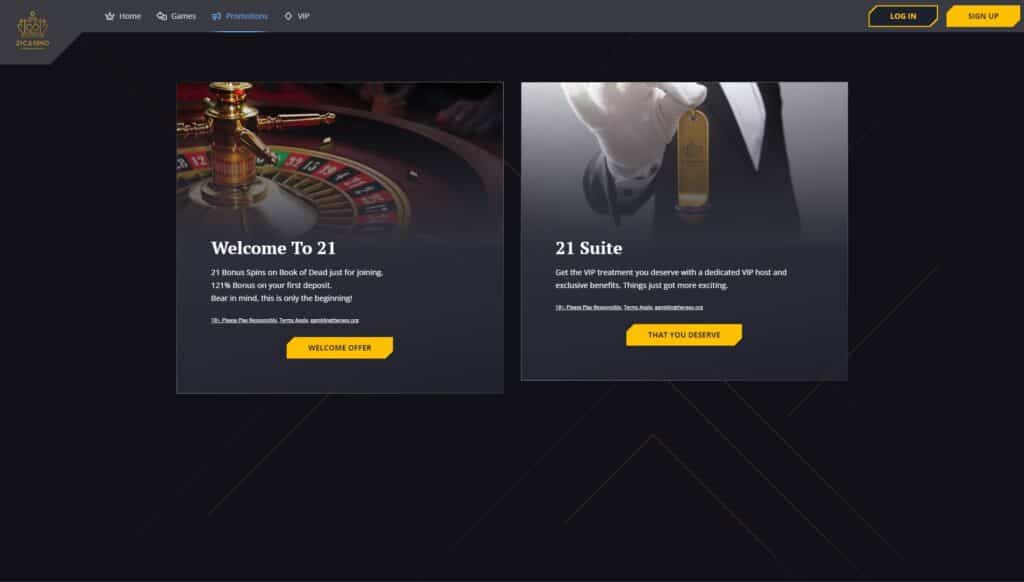
Task: Go to the Games section
Action: [x=183, y=16]
